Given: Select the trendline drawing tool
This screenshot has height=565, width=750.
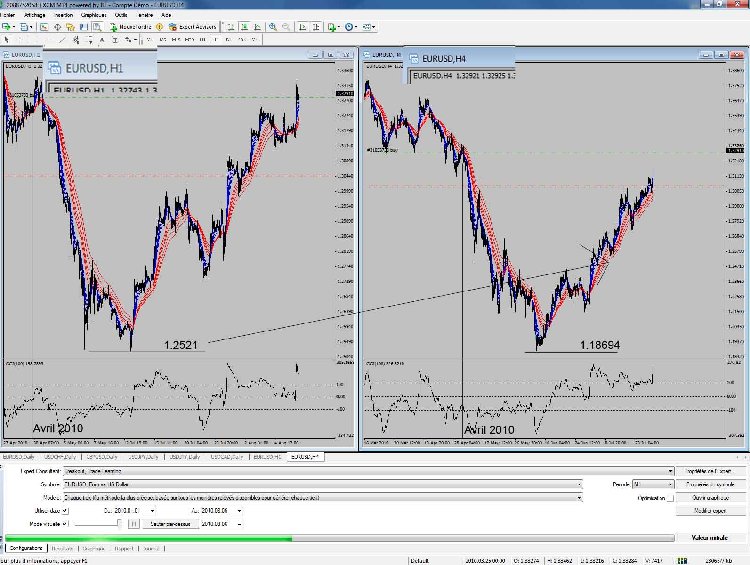Looking at the screenshot, I should coord(62,40).
